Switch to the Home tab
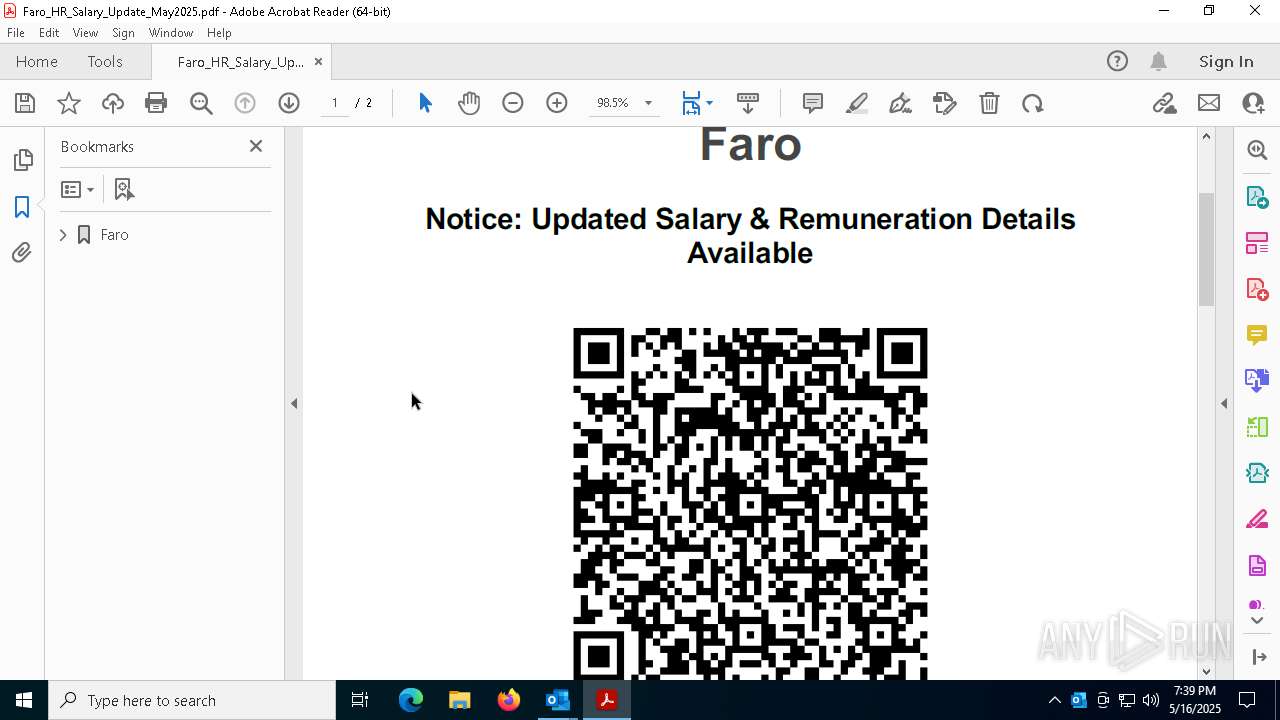The height and width of the screenshot is (720, 1280). click(x=37, y=62)
